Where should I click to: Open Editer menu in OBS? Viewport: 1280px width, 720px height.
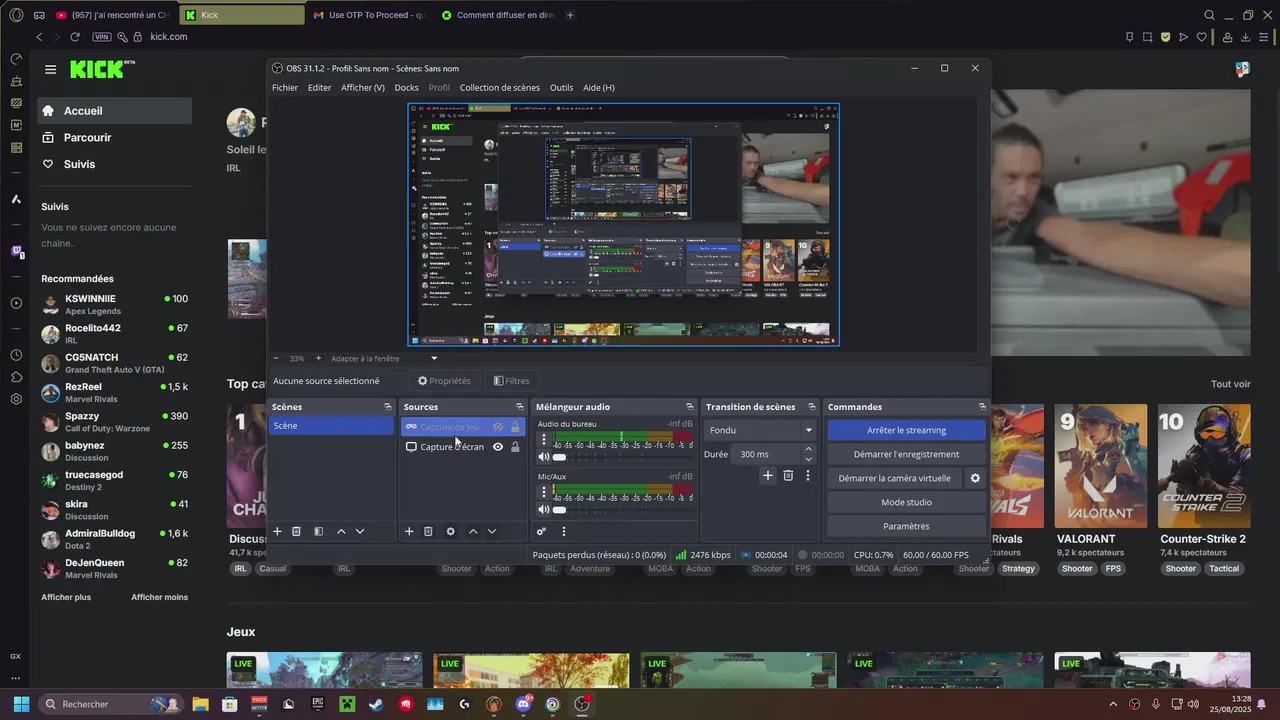319,88
